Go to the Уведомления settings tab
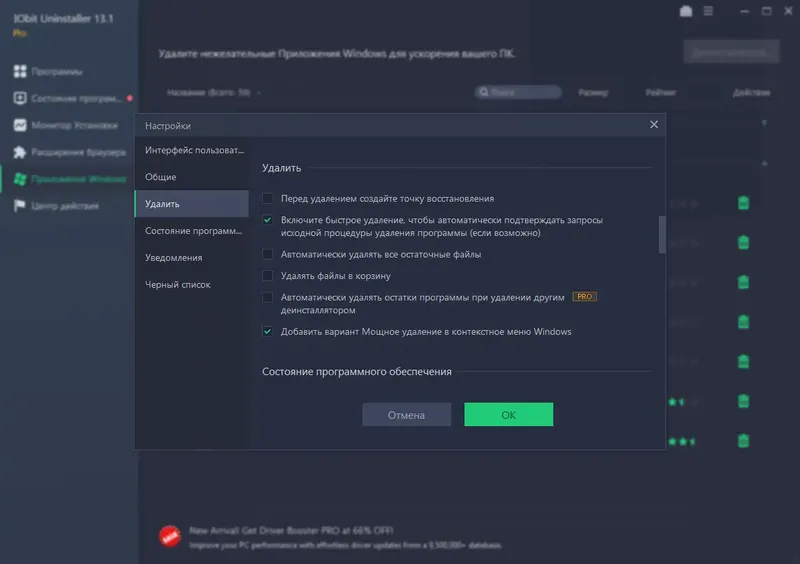Image resolution: width=800 pixels, height=564 pixels. pyautogui.click(x=192, y=258)
